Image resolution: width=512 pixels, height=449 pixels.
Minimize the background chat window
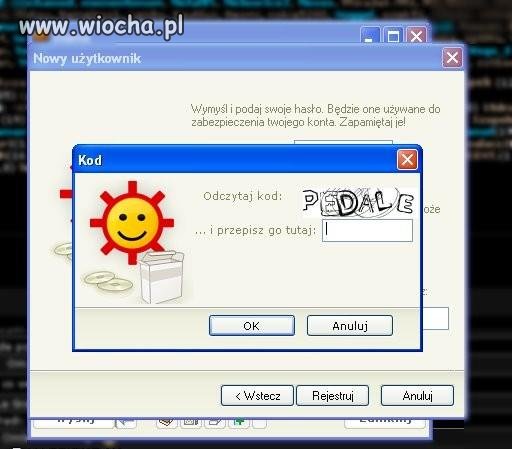coord(370,36)
